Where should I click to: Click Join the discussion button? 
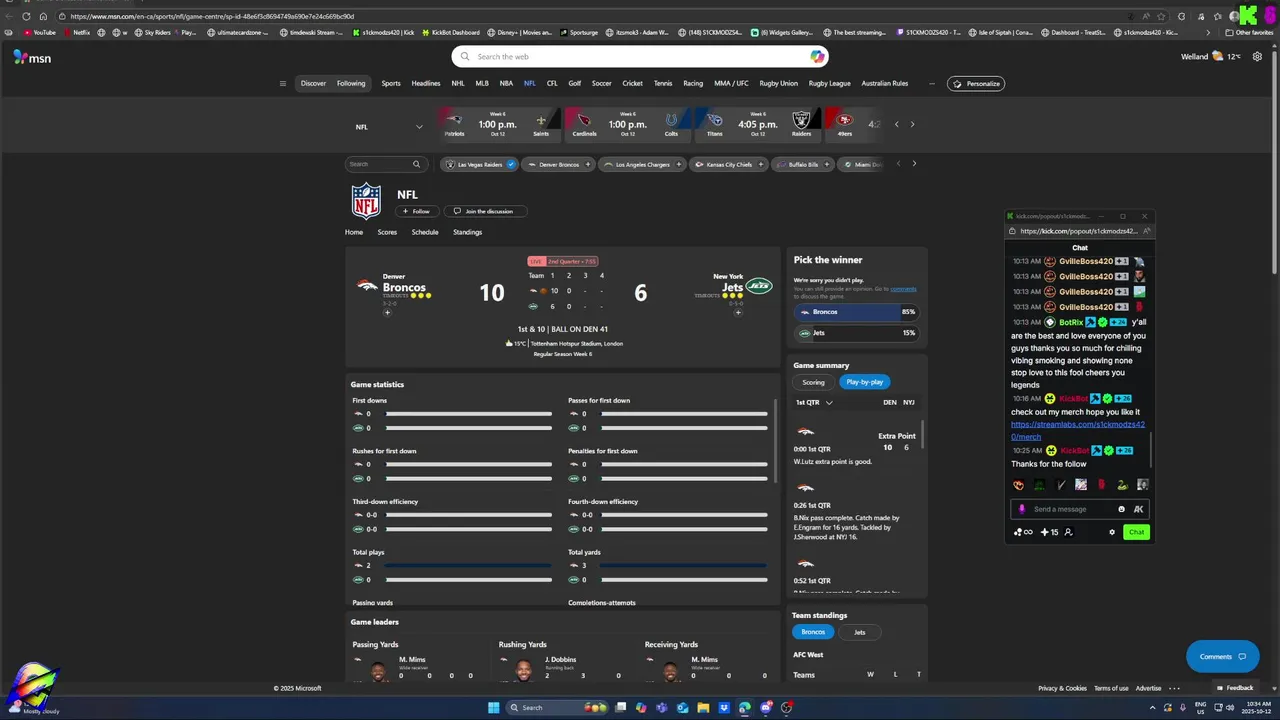point(484,211)
